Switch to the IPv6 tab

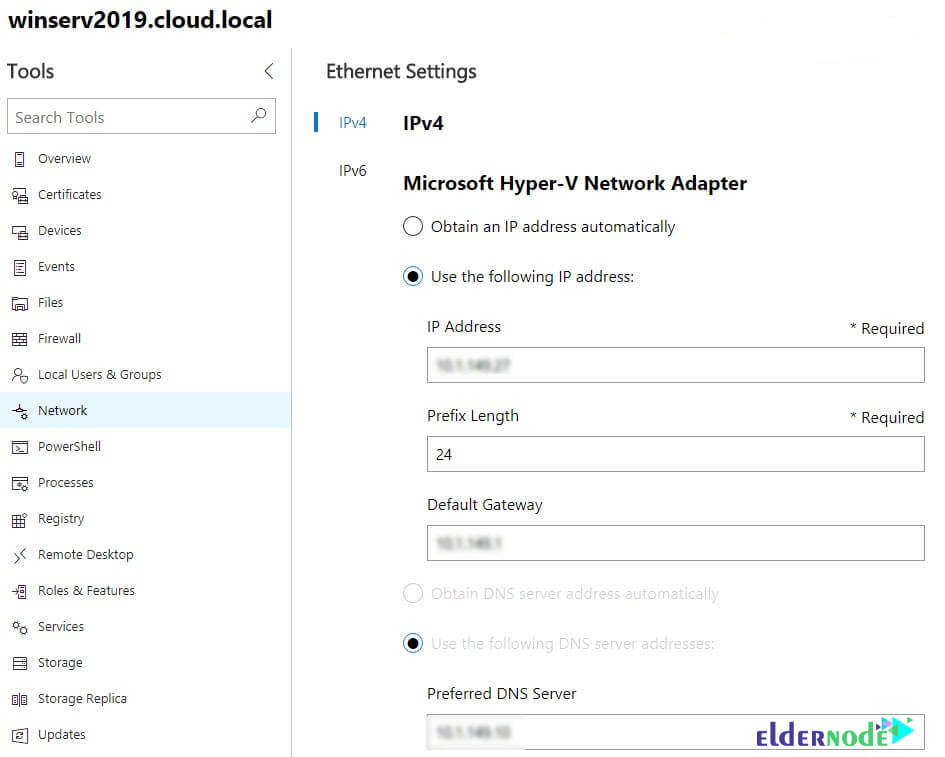click(x=352, y=170)
